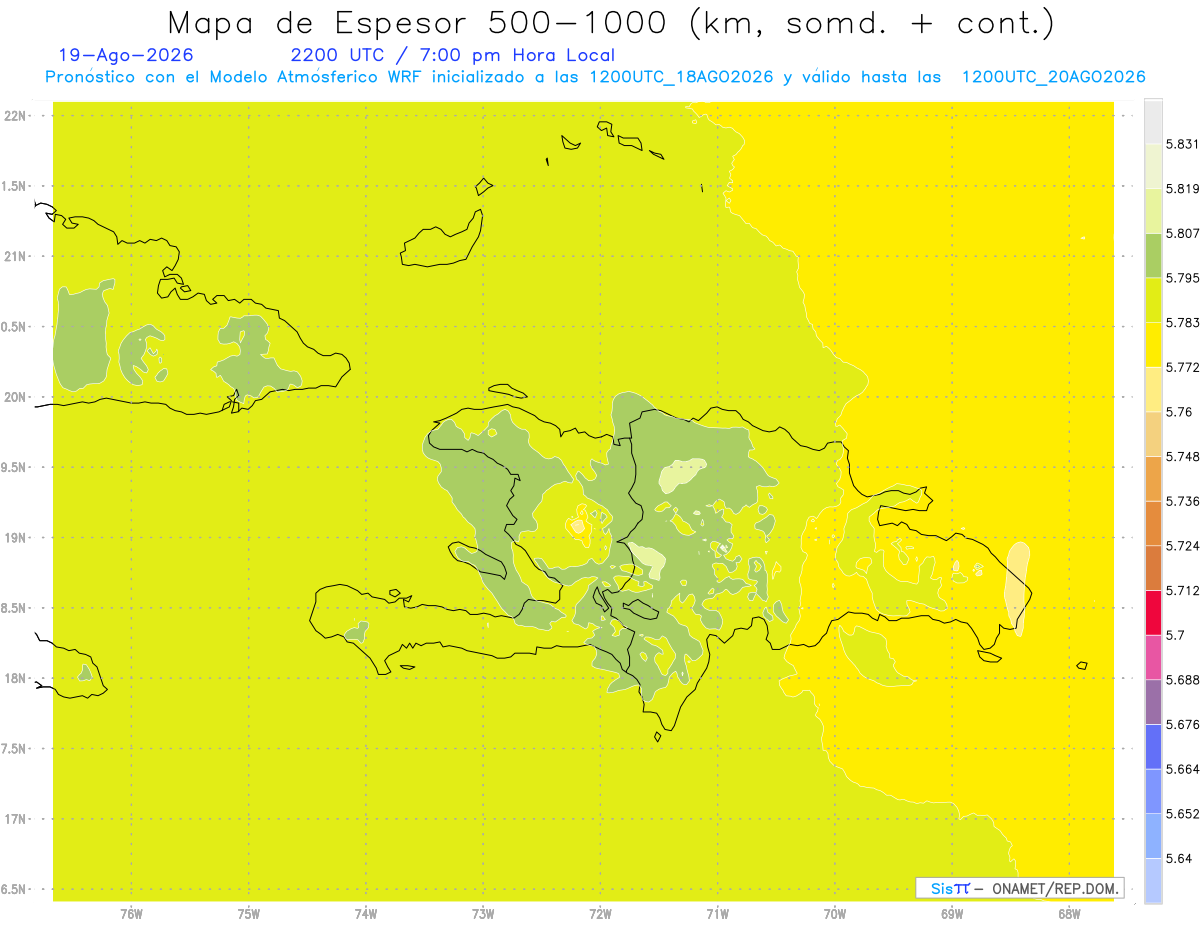Screen dimensions: 1200x927
Task: Click the valid-until time '1200UTC_20AGO2026'
Action: tap(1053, 77)
